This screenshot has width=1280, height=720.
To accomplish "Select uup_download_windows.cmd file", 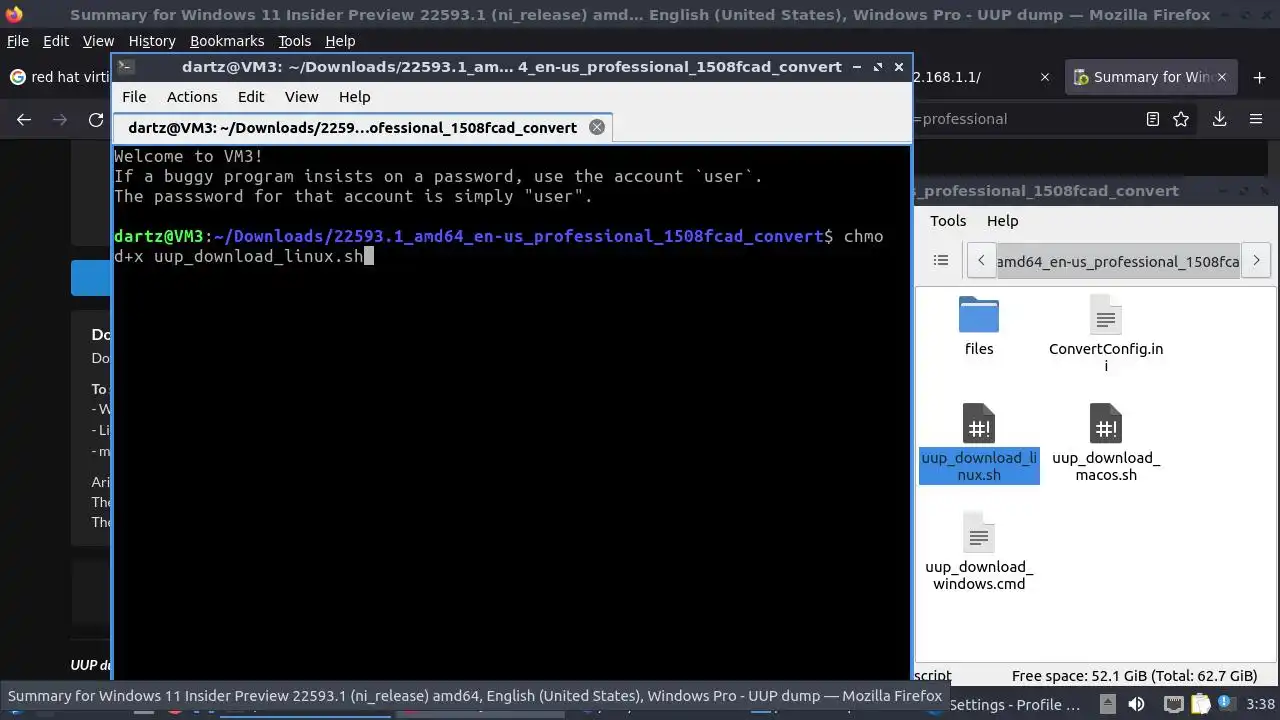I will tap(979, 551).
